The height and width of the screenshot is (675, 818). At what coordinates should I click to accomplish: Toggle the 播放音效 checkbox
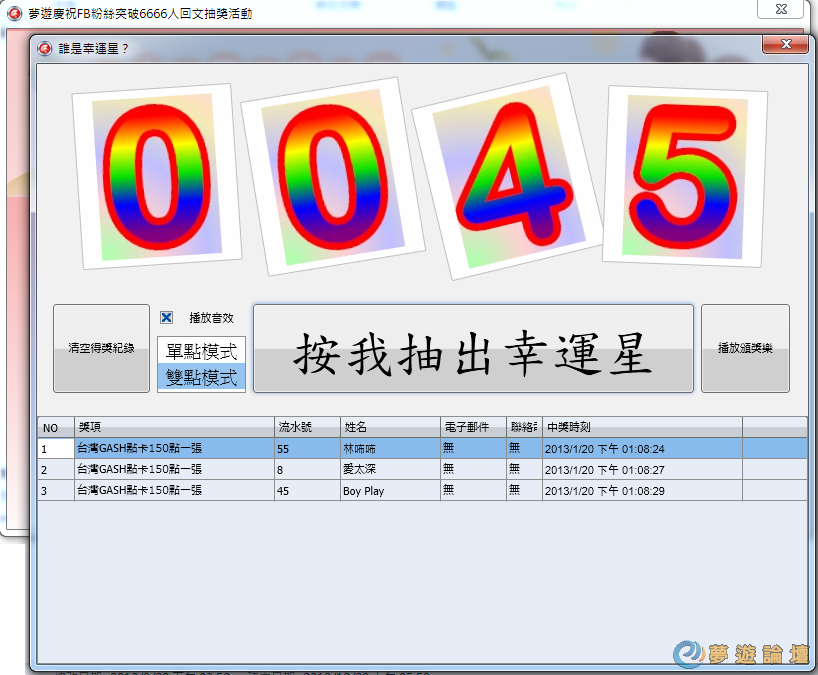(167, 318)
